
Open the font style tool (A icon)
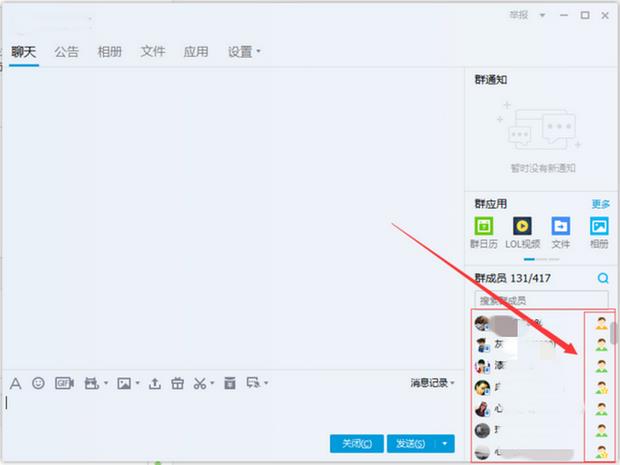tap(15, 383)
